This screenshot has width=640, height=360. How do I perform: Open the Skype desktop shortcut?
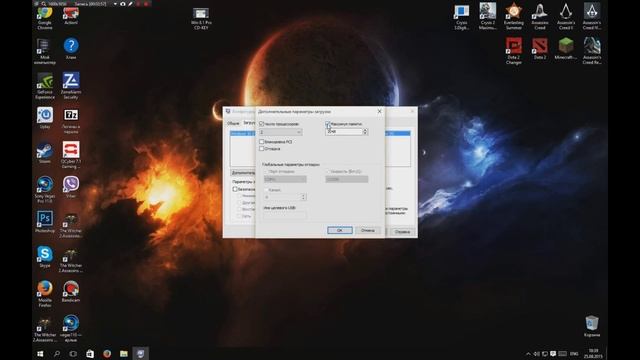pos(44,257)
